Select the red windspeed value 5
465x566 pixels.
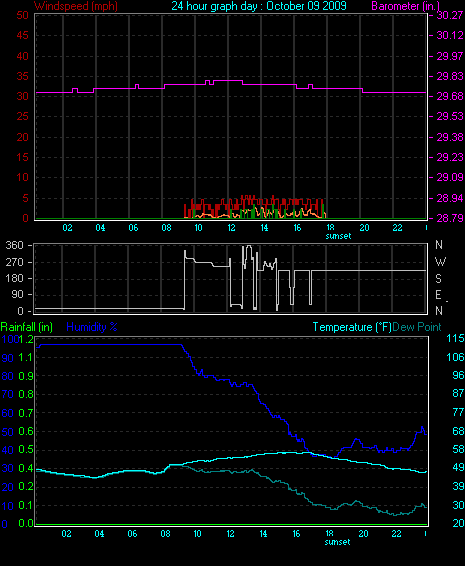point(25,198)
